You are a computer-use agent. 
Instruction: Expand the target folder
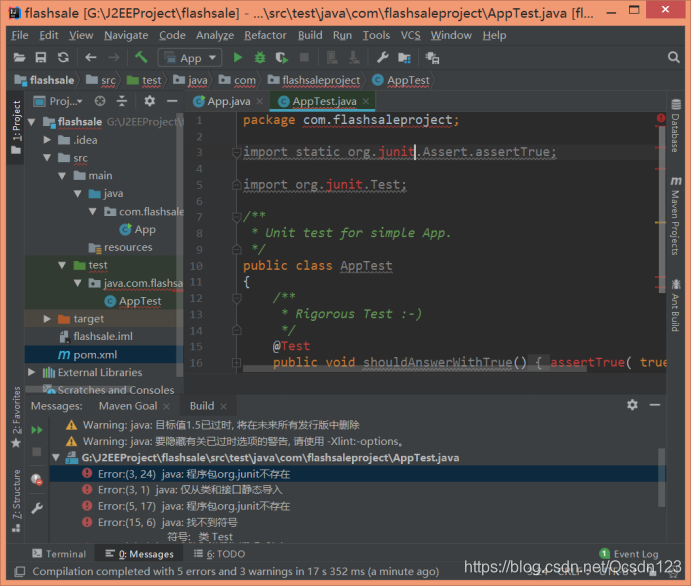(47, 319)
